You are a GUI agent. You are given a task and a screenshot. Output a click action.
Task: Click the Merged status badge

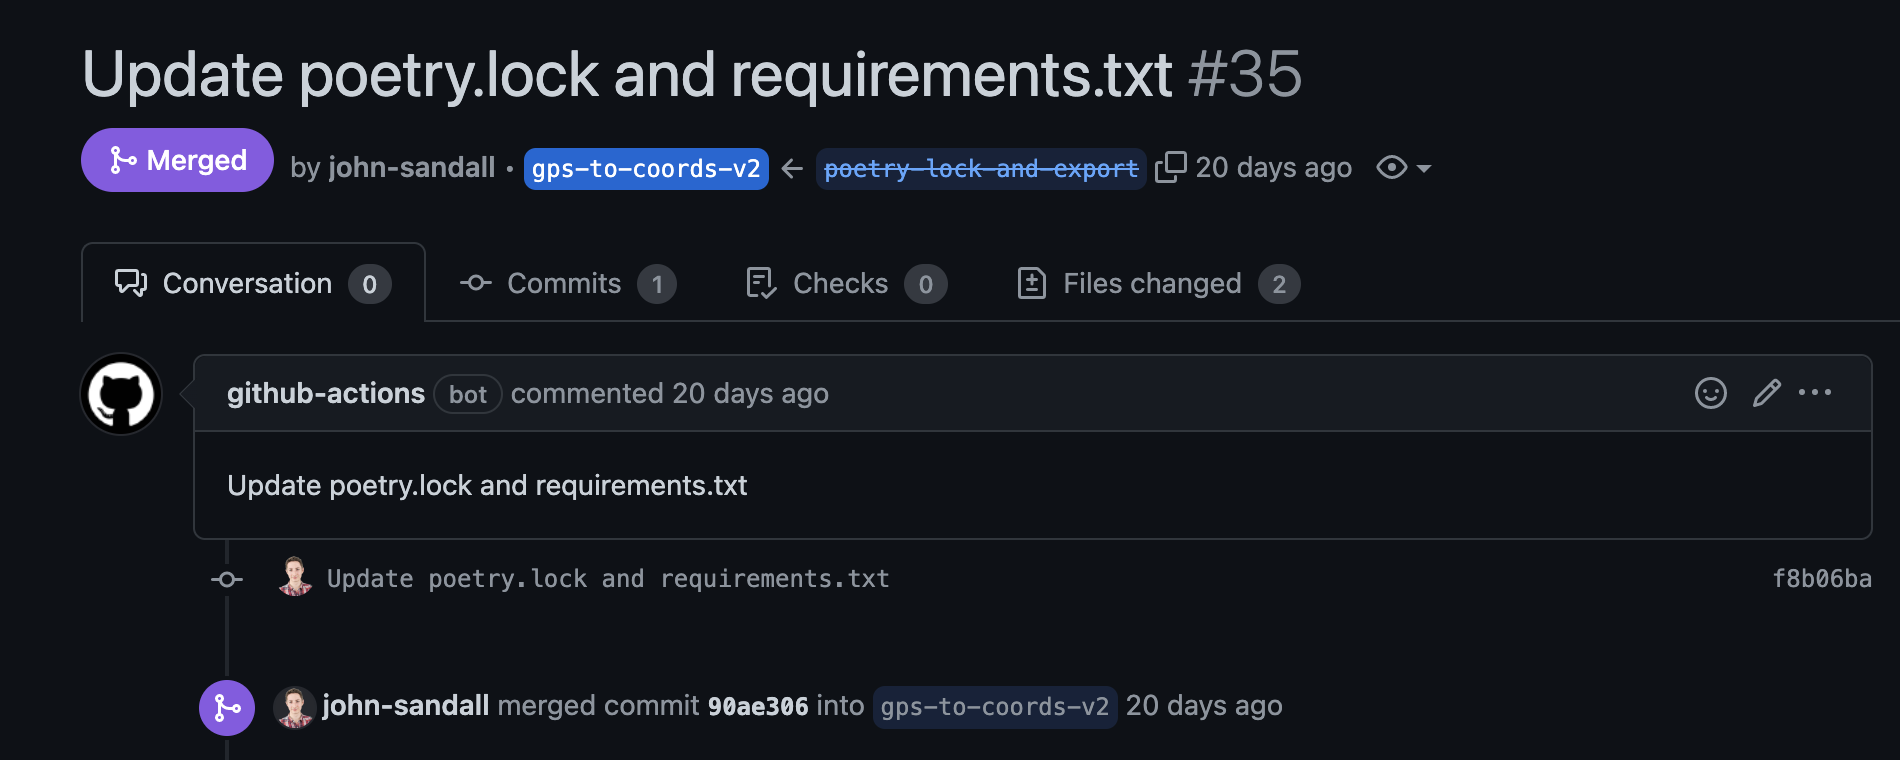[x=176, y=159]
